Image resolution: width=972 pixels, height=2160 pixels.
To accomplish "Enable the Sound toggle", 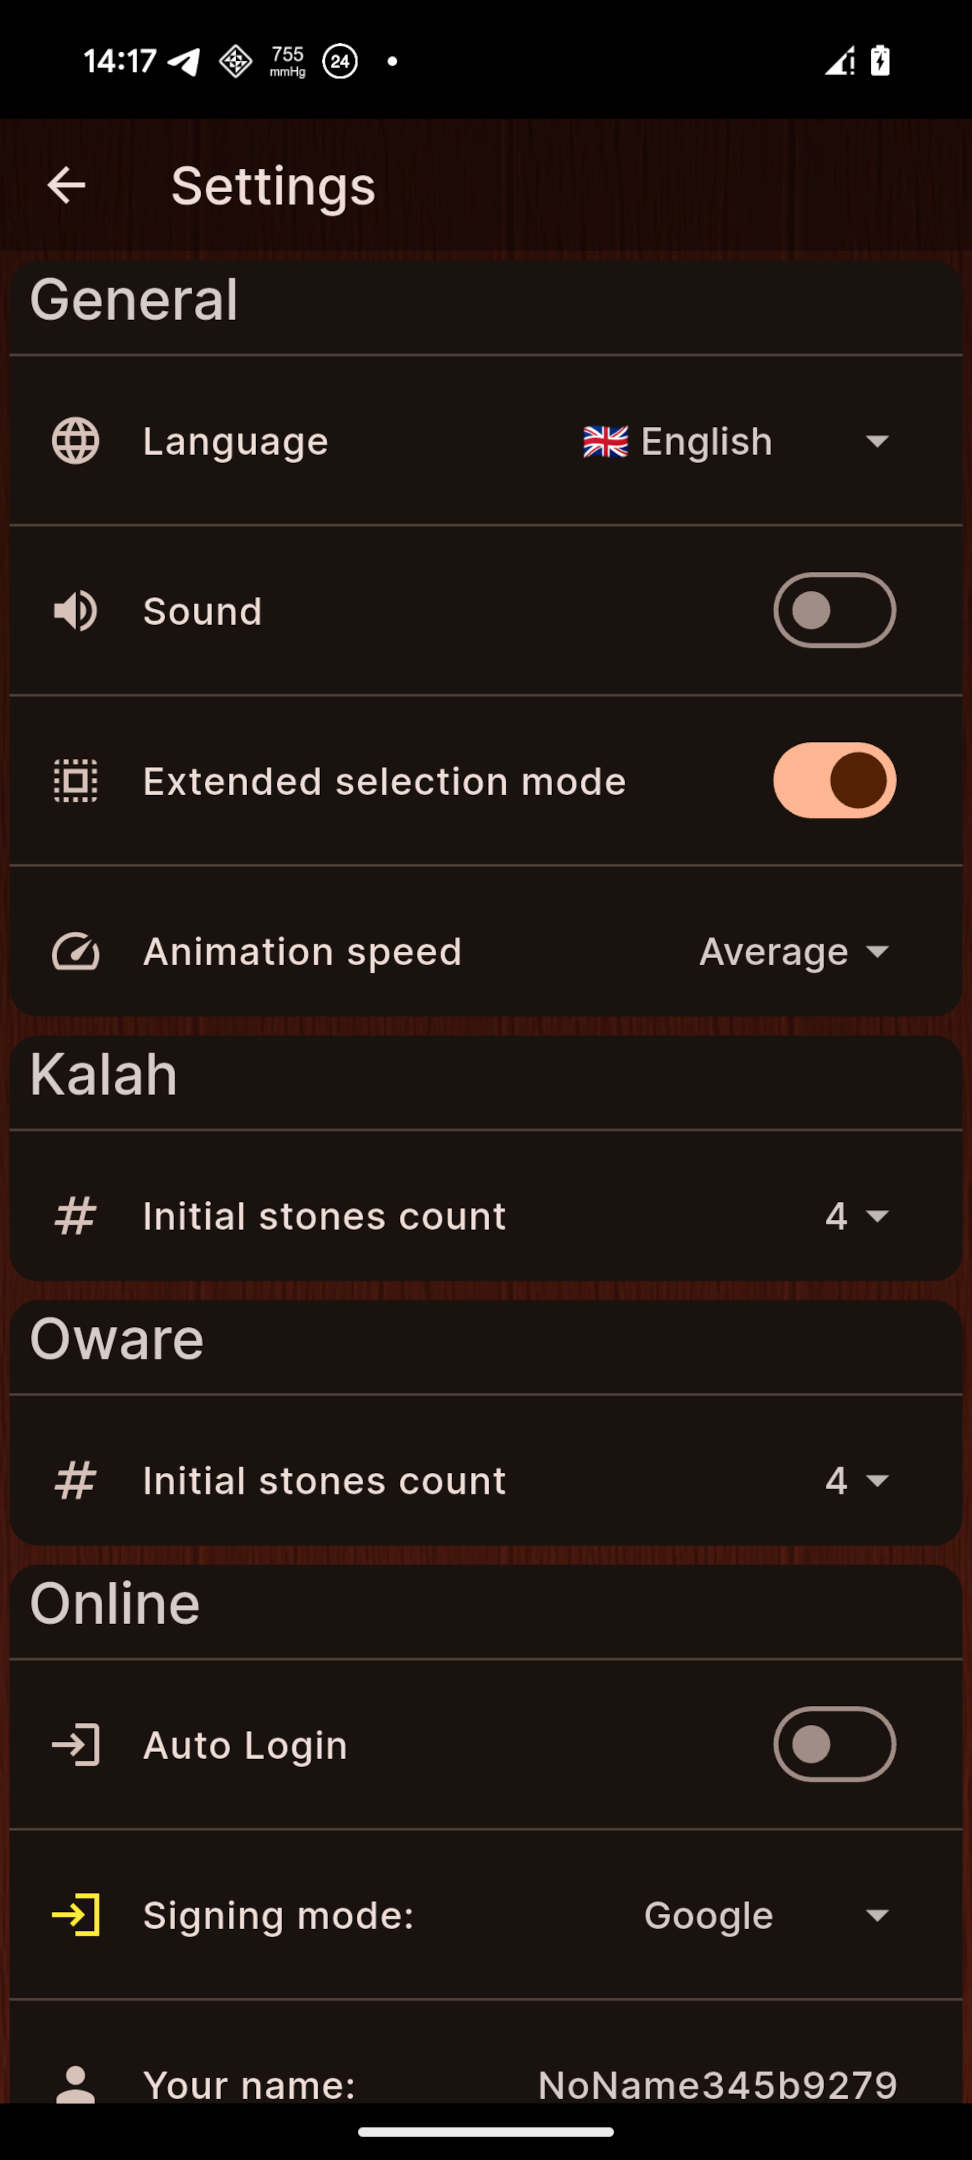I will tap(834, 610).
